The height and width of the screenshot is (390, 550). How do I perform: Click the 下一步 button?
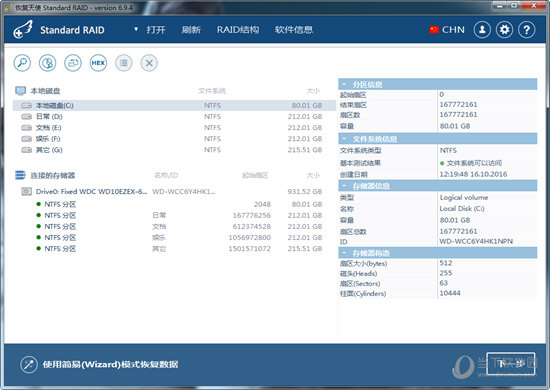click(x=511, y=364)
